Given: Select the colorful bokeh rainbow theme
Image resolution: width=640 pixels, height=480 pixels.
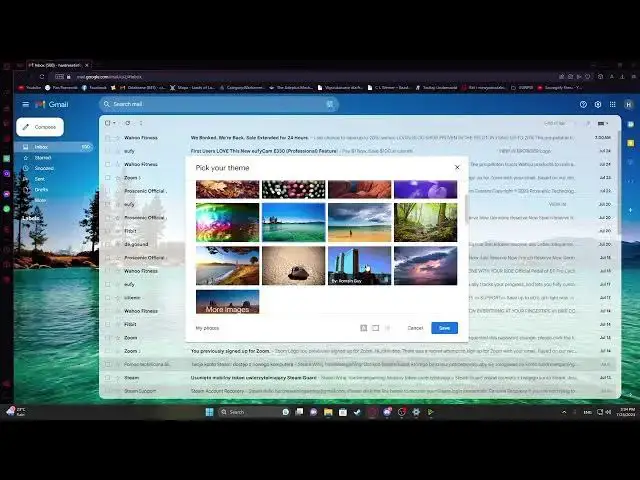Looking at the screenshot, I should [x=227, y=222].
